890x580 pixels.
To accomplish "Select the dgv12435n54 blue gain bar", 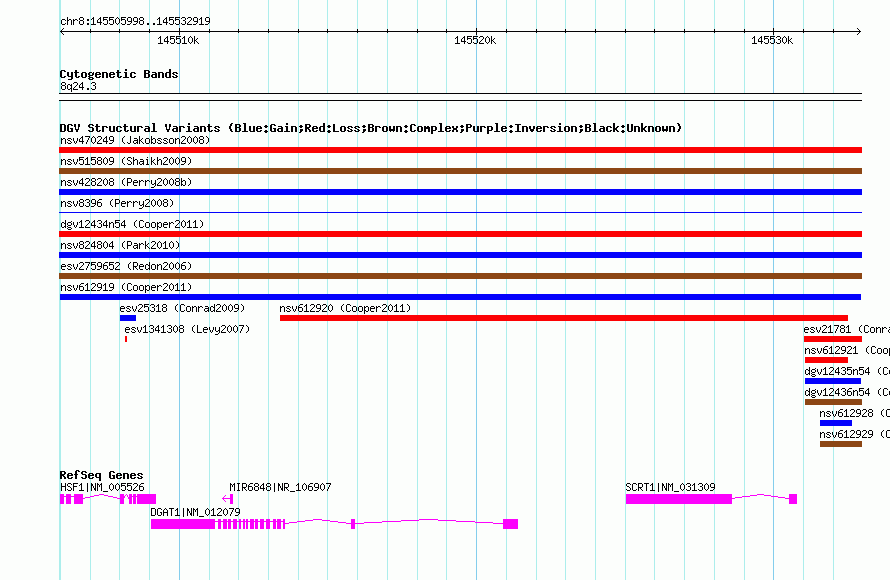I will 833,381.
